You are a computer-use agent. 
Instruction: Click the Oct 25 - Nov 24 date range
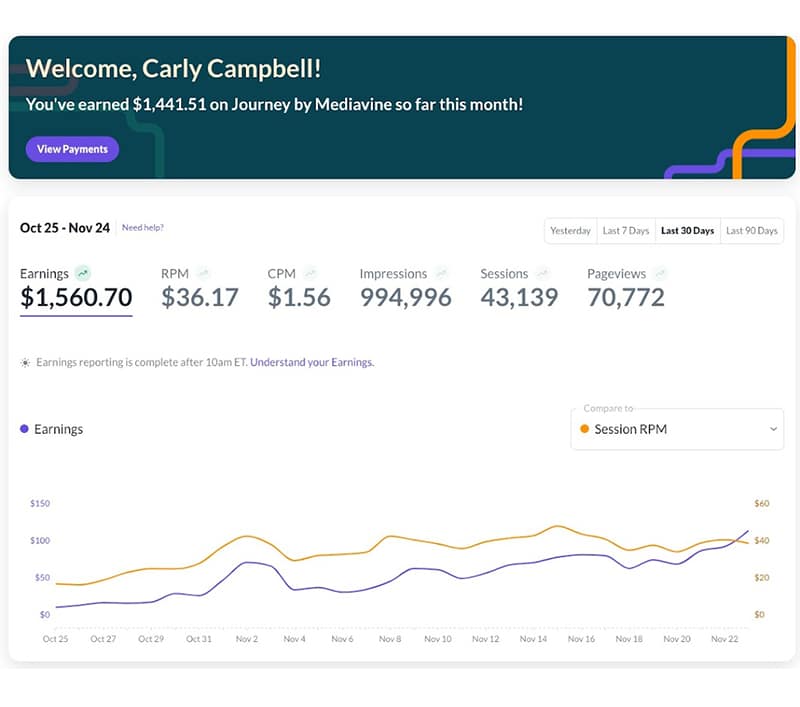65,228
